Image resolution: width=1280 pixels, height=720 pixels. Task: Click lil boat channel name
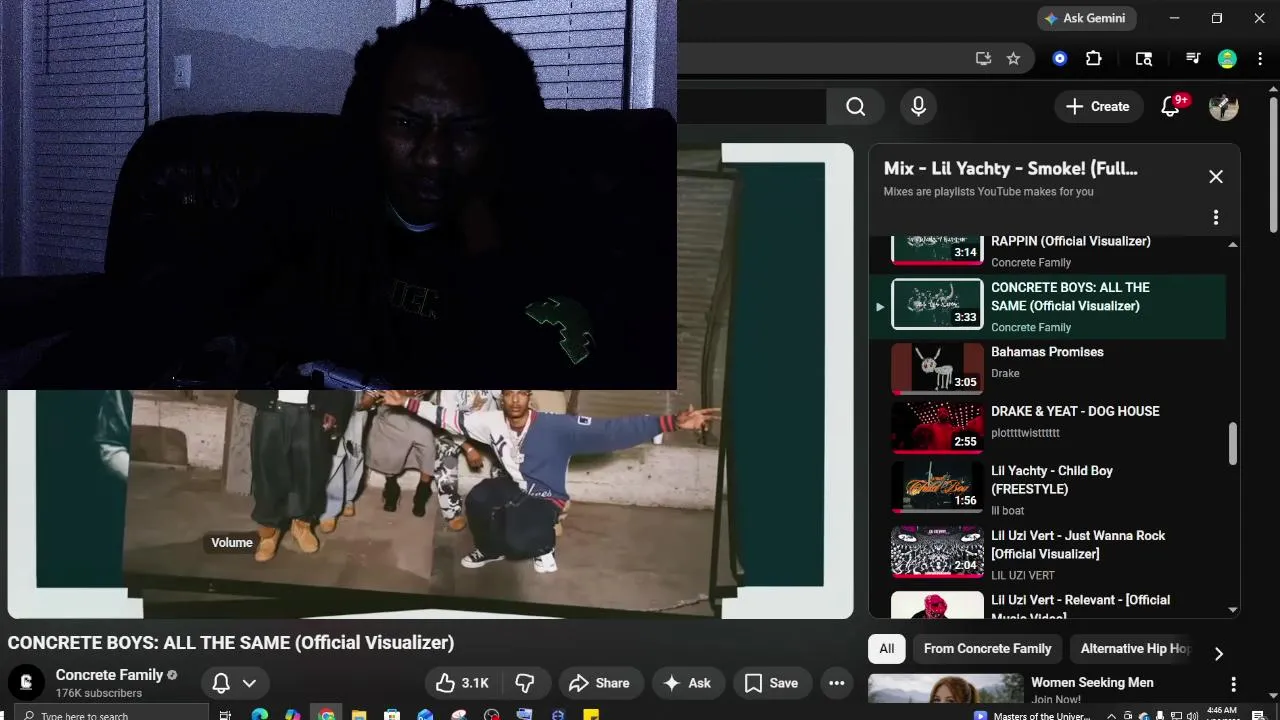coord(1008,510)
